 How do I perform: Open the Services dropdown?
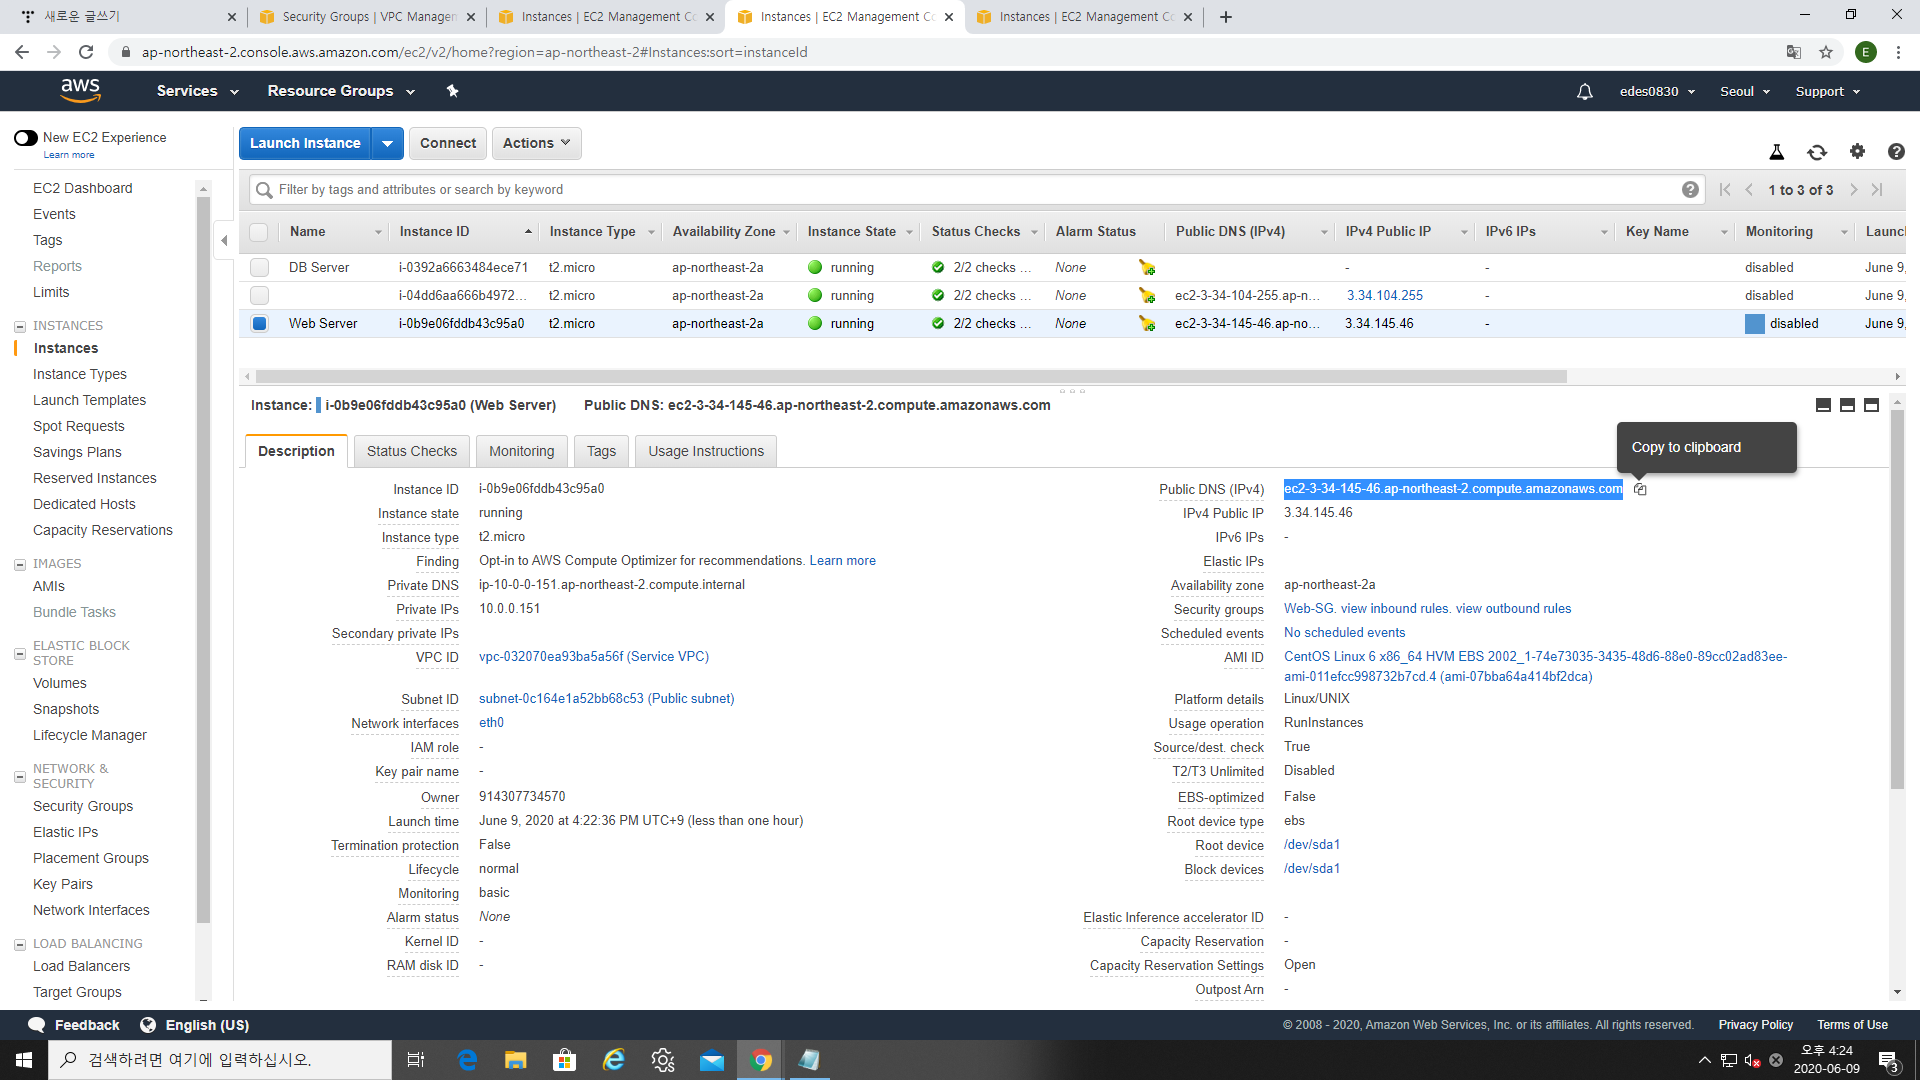click(198, 91)
